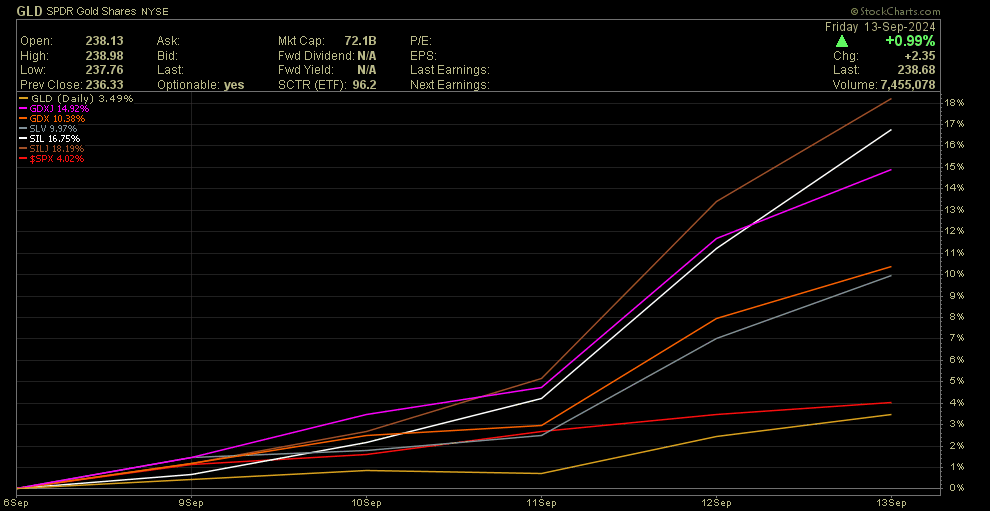990x511 pixels.
Task: Click the 10% label on y-axis
Action: click(x=955, y=274)
